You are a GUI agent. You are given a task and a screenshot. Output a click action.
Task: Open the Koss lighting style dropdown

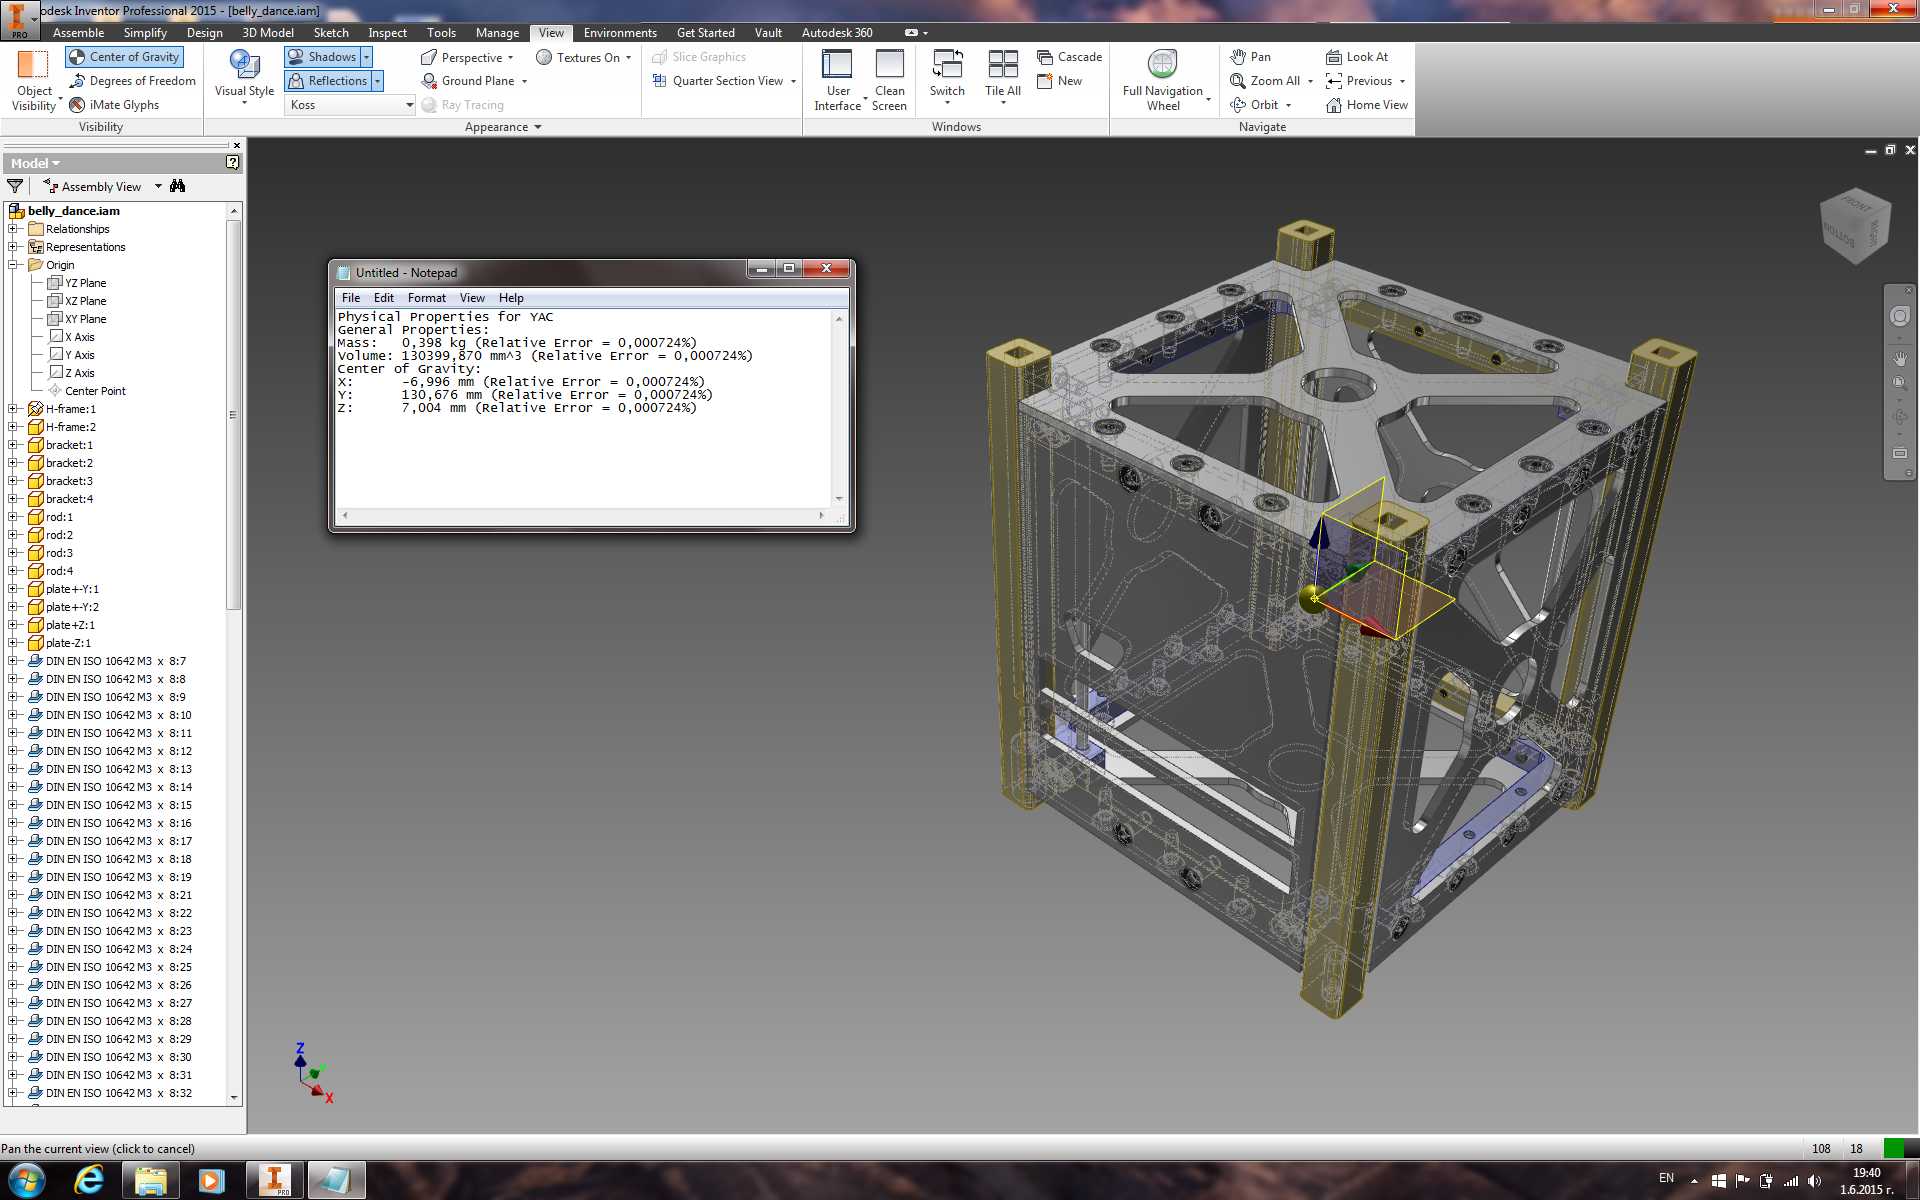pyautogui.click(x=351, y=105)
